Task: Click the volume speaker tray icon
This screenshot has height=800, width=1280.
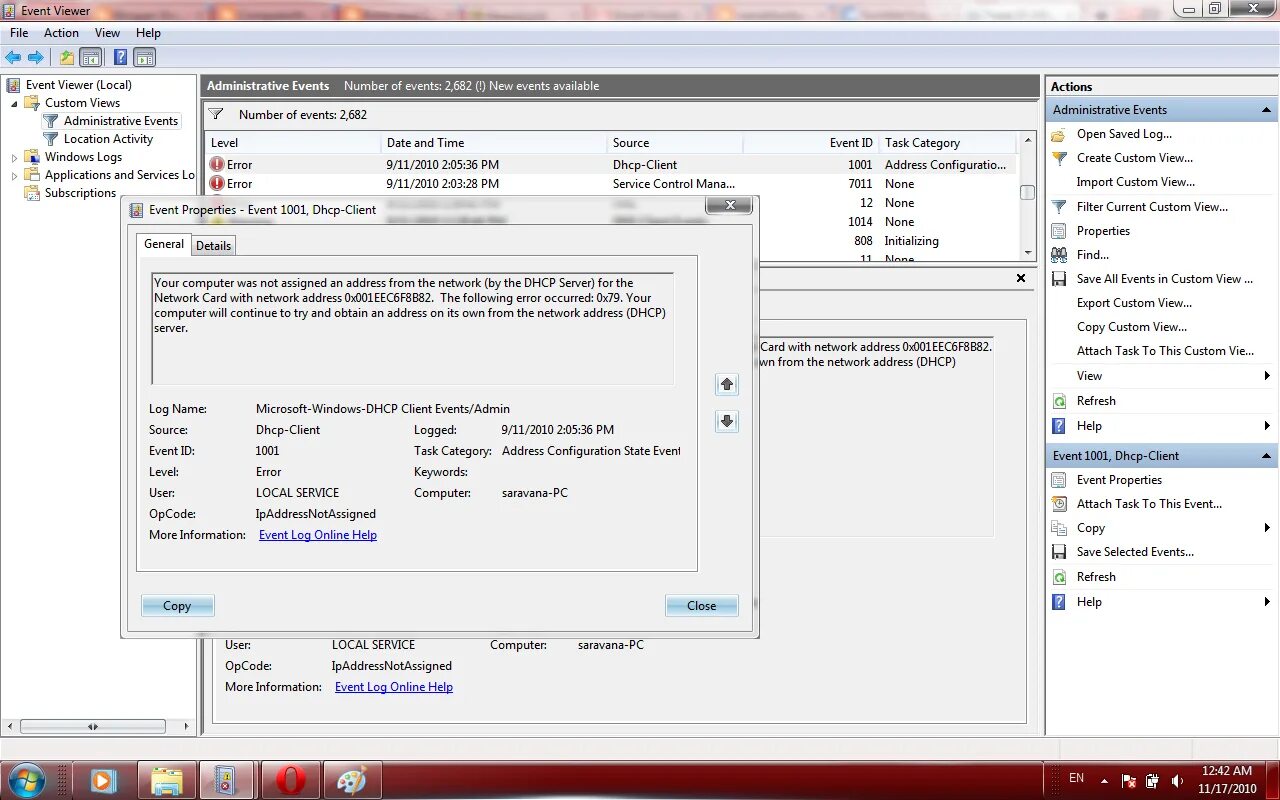Action: click(x=1177, y=780)
